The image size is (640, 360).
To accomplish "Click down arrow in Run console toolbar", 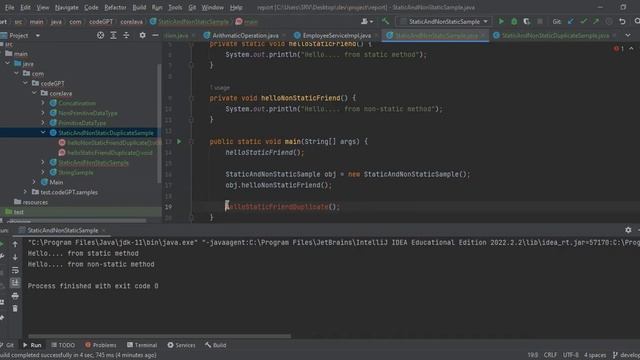I will click(15, 257).
